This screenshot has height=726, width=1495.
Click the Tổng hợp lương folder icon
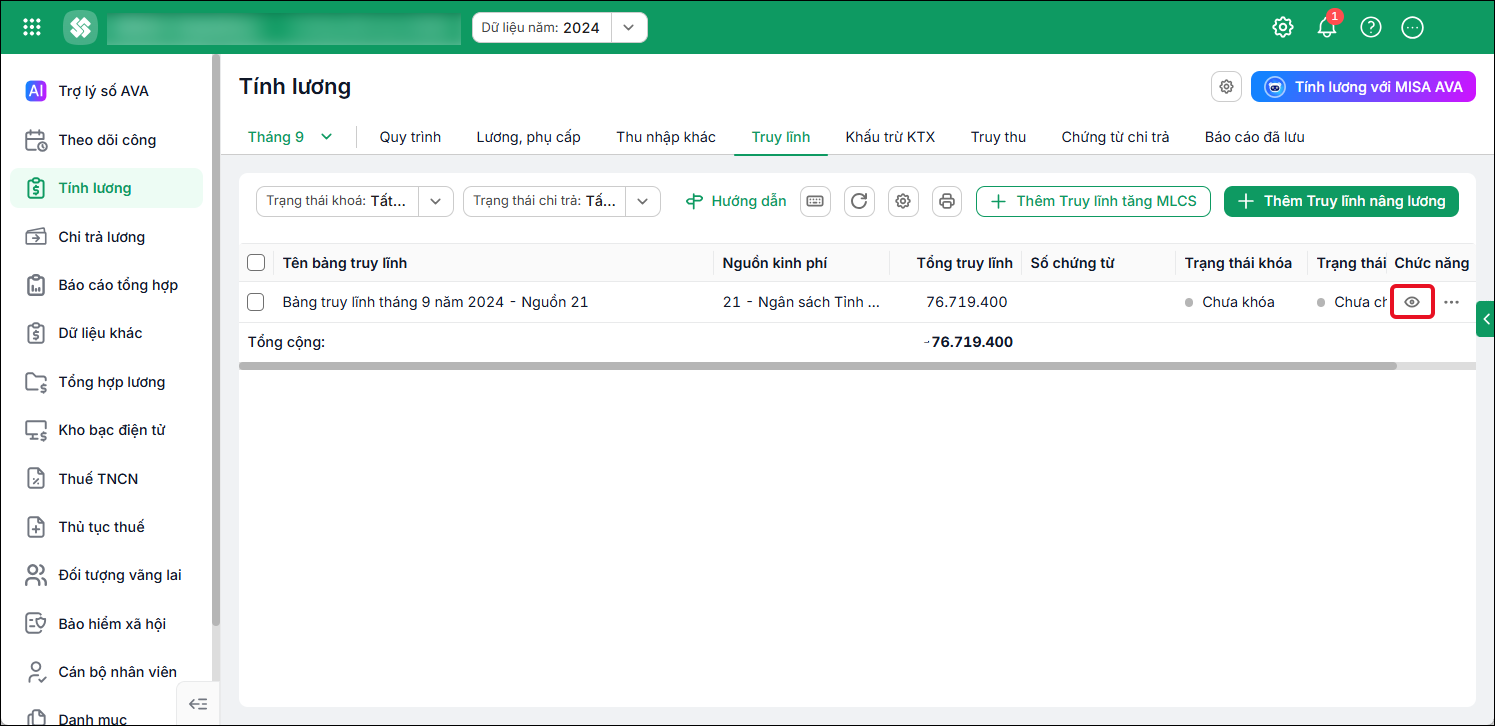click(36, 382)
